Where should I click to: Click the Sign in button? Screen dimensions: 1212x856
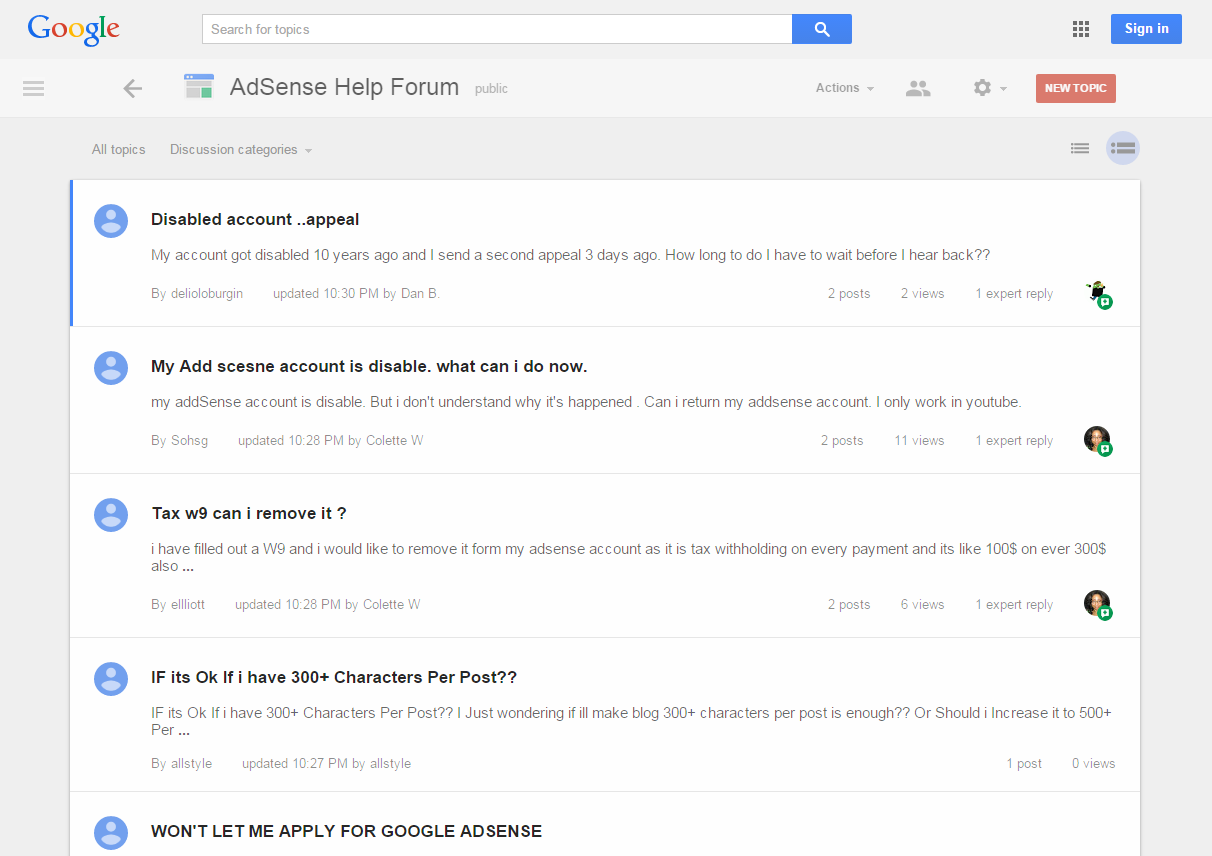(x=1146, y=29)
